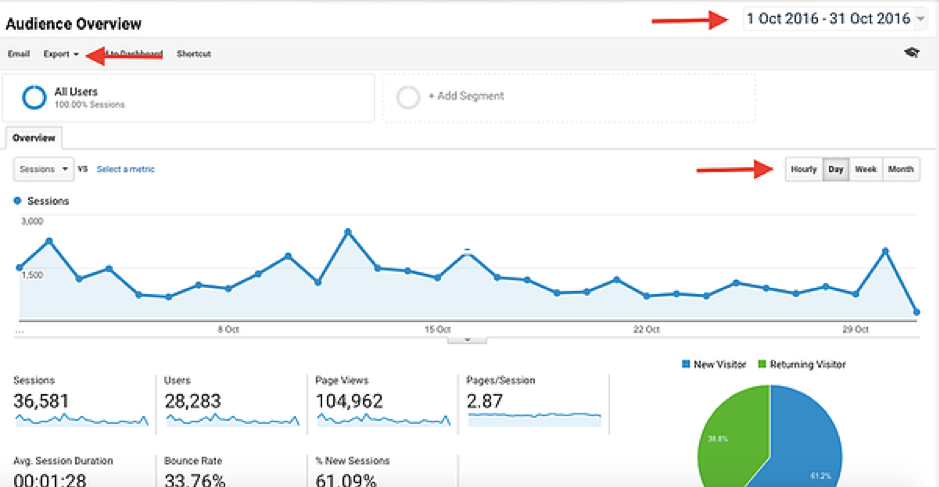Click the Returning Visitor green legend swatch
The image size is (939, 487).
(762, 364)
